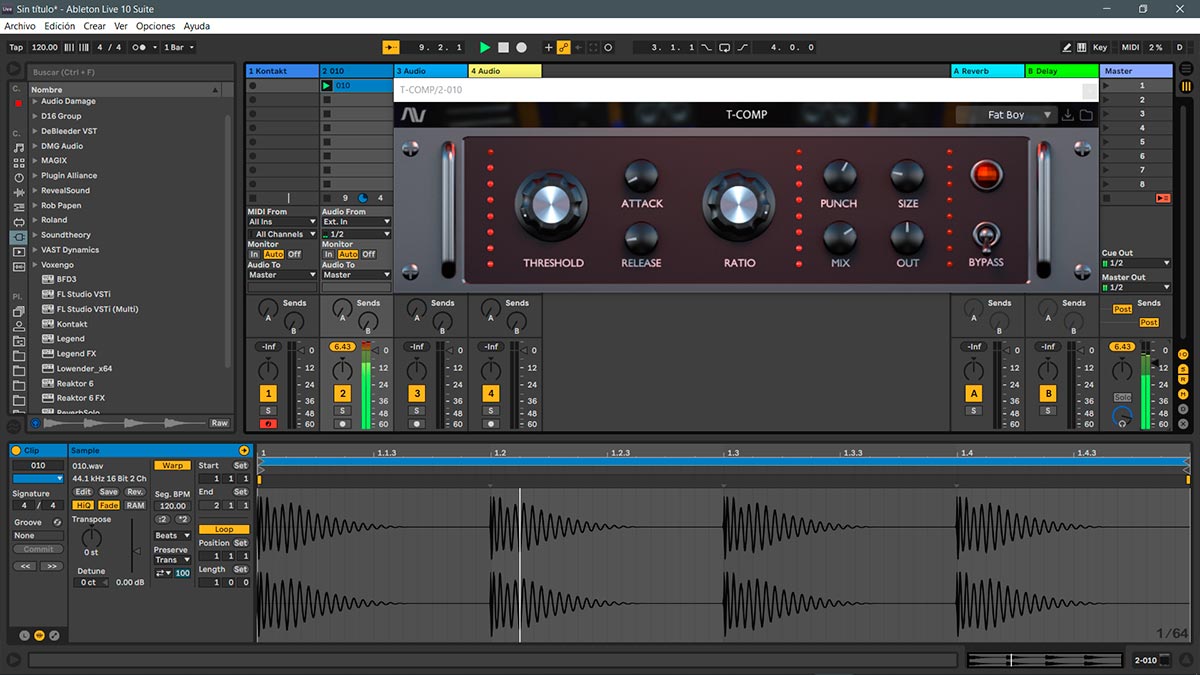Open the Archivo menu
Screen dimensions: 1200x675
click(x=20, y=26)
